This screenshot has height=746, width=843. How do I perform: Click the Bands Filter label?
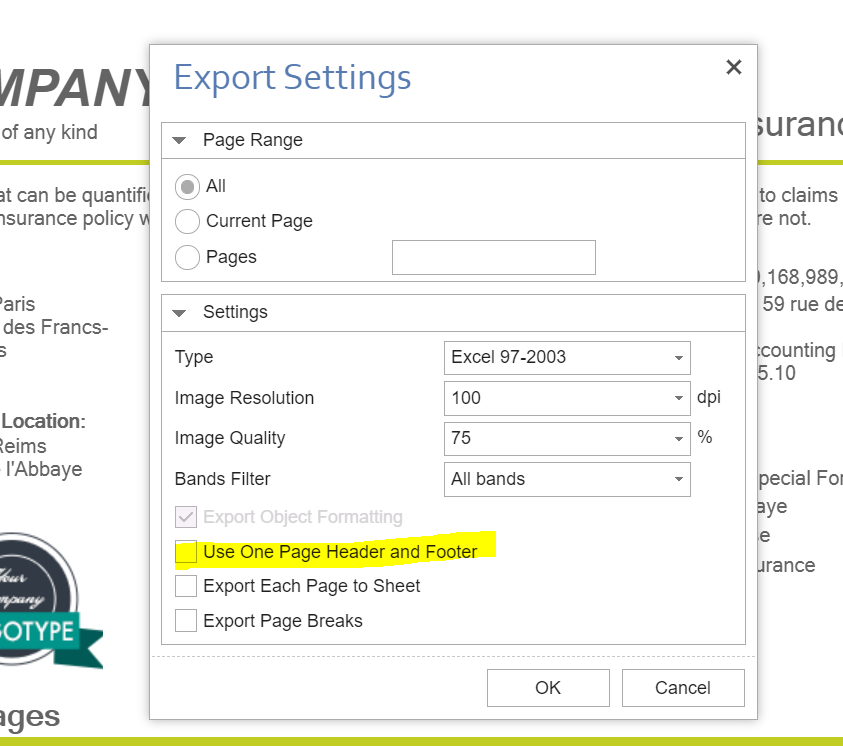click(x=222, y=479)
